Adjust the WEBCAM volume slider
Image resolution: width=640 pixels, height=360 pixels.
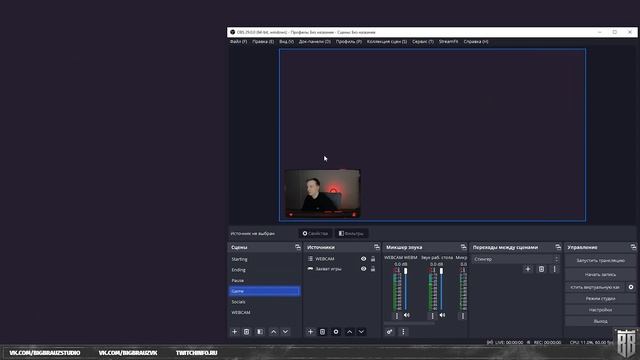click(x=405, y=289)
